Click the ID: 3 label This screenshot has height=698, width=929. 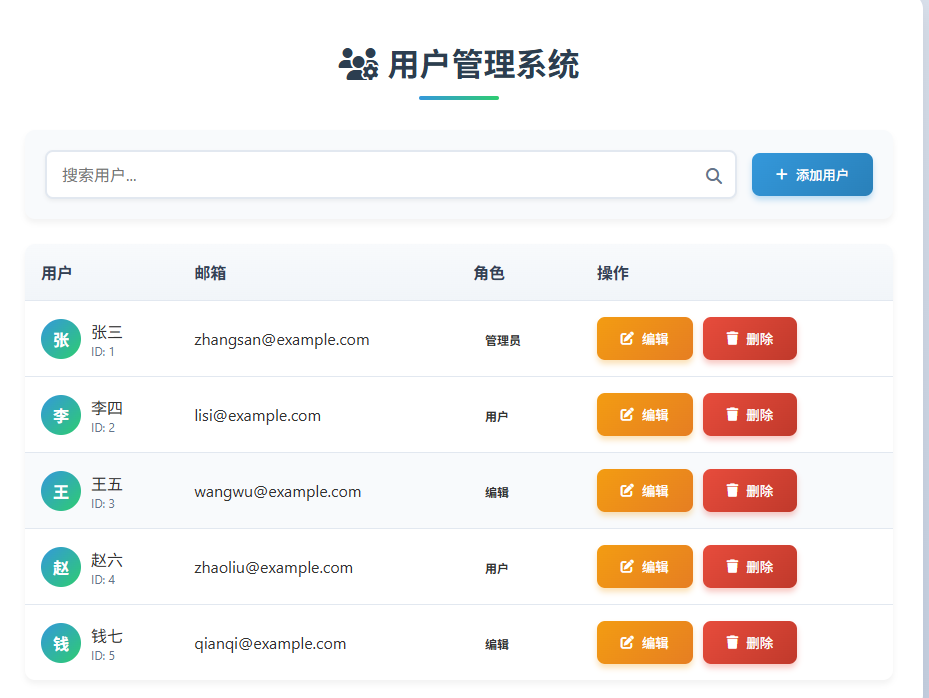(x=102, y=504)
